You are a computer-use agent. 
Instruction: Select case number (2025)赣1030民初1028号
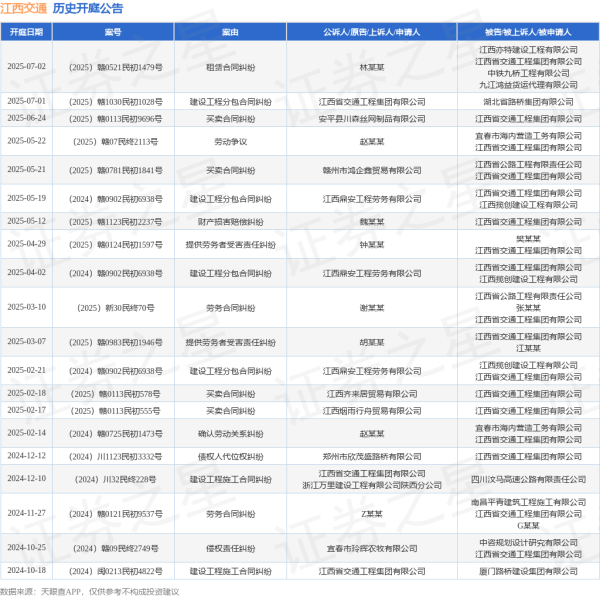point(116,102)
